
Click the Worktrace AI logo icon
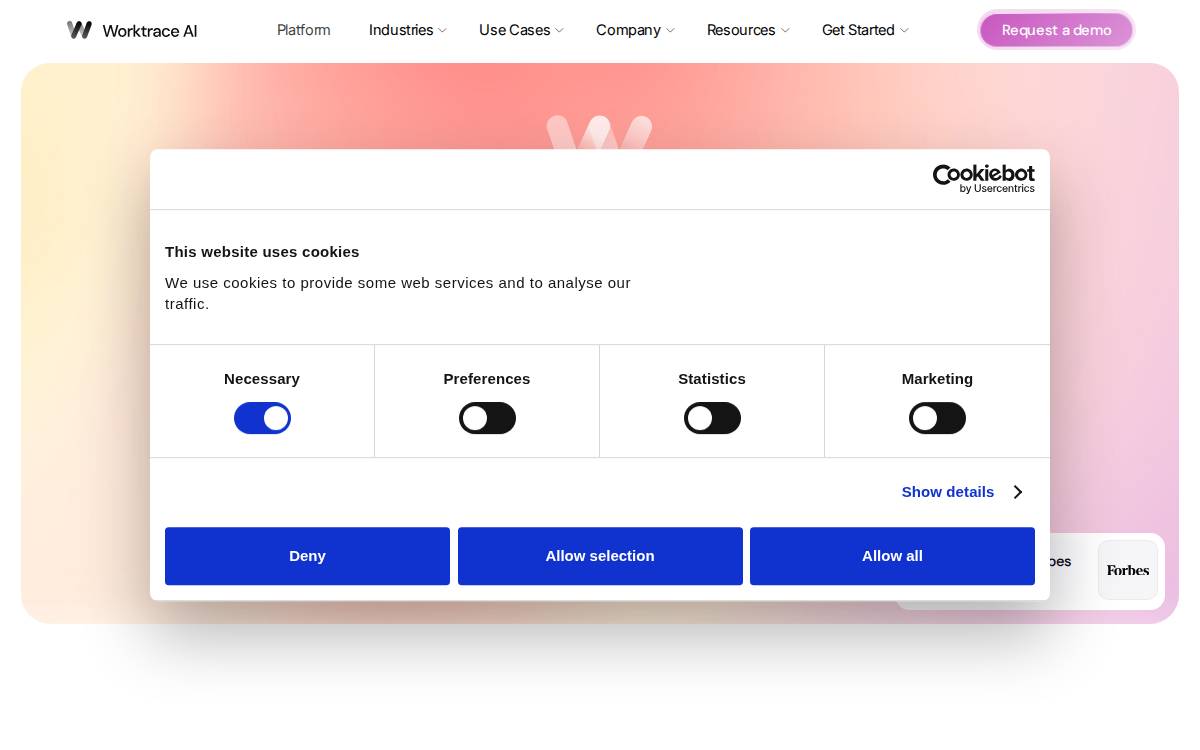[x=79, y=30]
